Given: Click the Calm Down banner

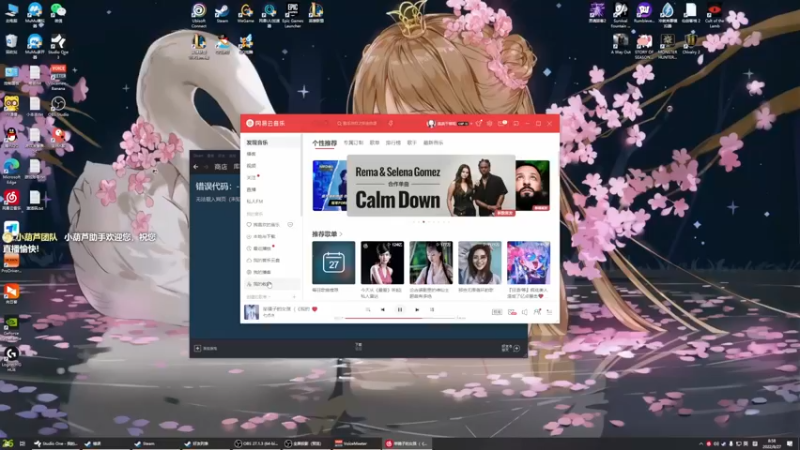Looking at the screenshot, I should (x=431, y=186).
